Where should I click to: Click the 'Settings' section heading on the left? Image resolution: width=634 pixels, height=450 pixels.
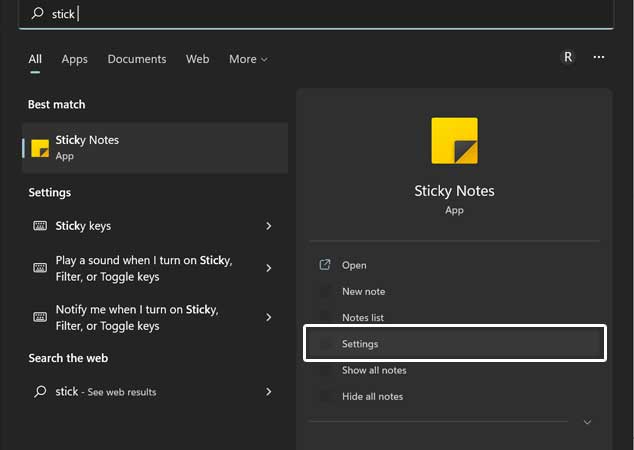pyautogui.click(x=50, y=192)
